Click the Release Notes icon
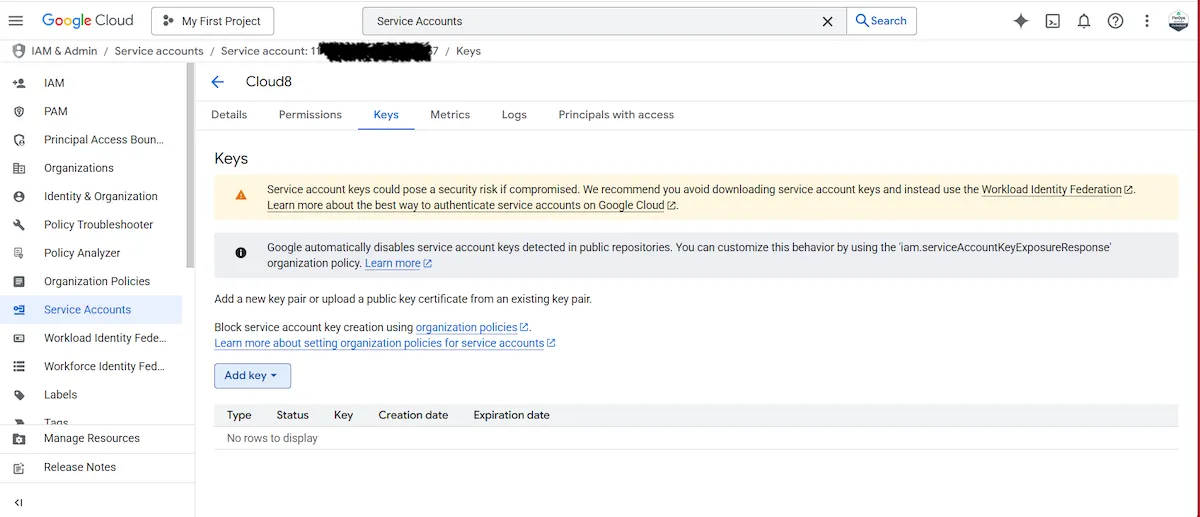1200x517 pixels. (19, 467)
